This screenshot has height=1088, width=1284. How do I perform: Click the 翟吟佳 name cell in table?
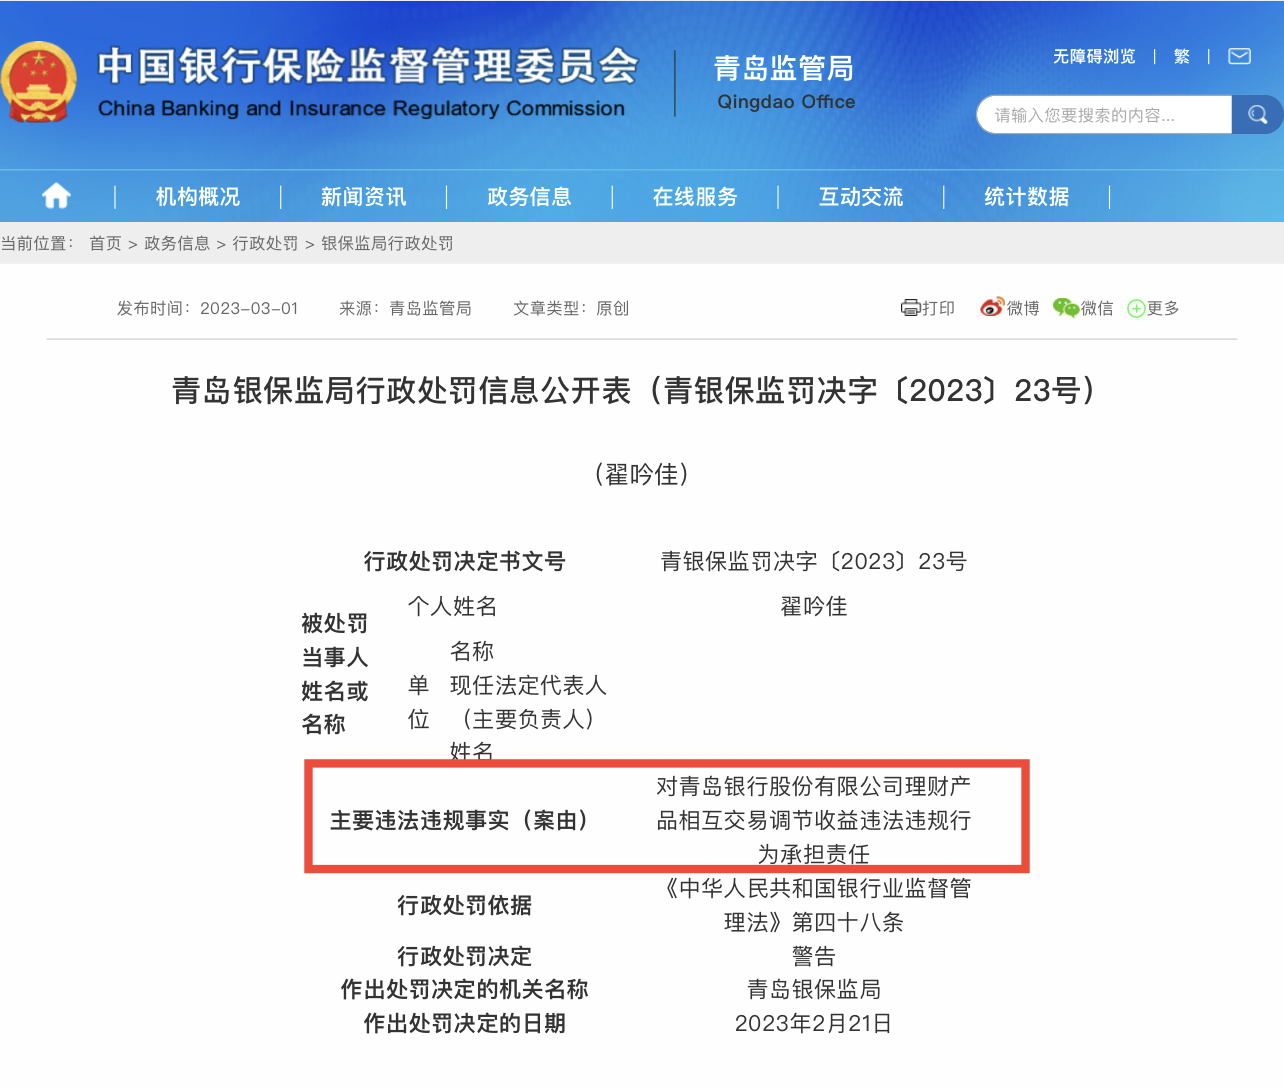click(x=814, y=606)
